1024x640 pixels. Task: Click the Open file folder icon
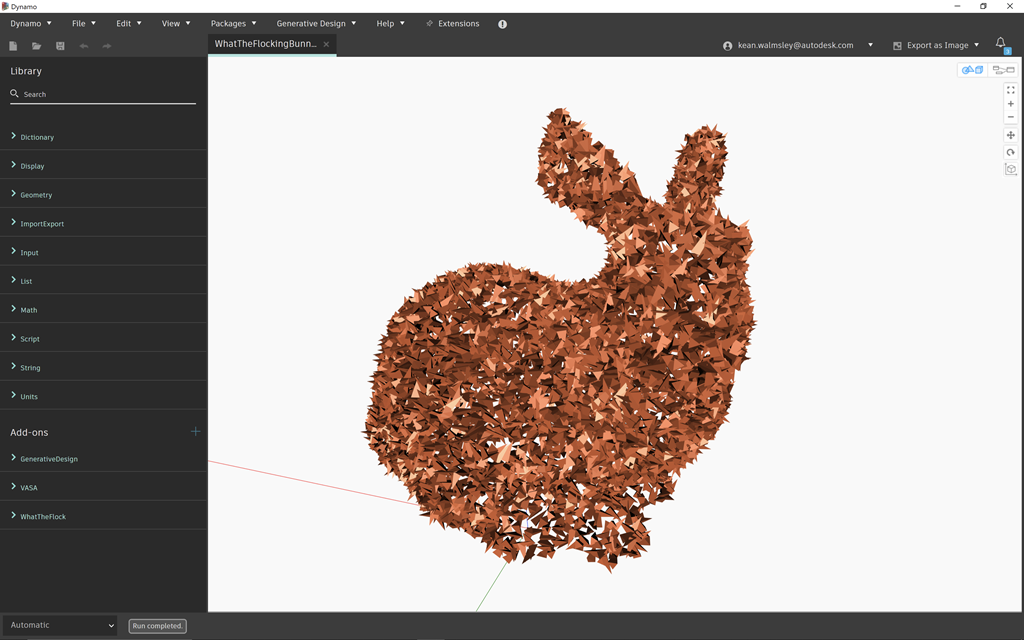click(x=37, y=46)
